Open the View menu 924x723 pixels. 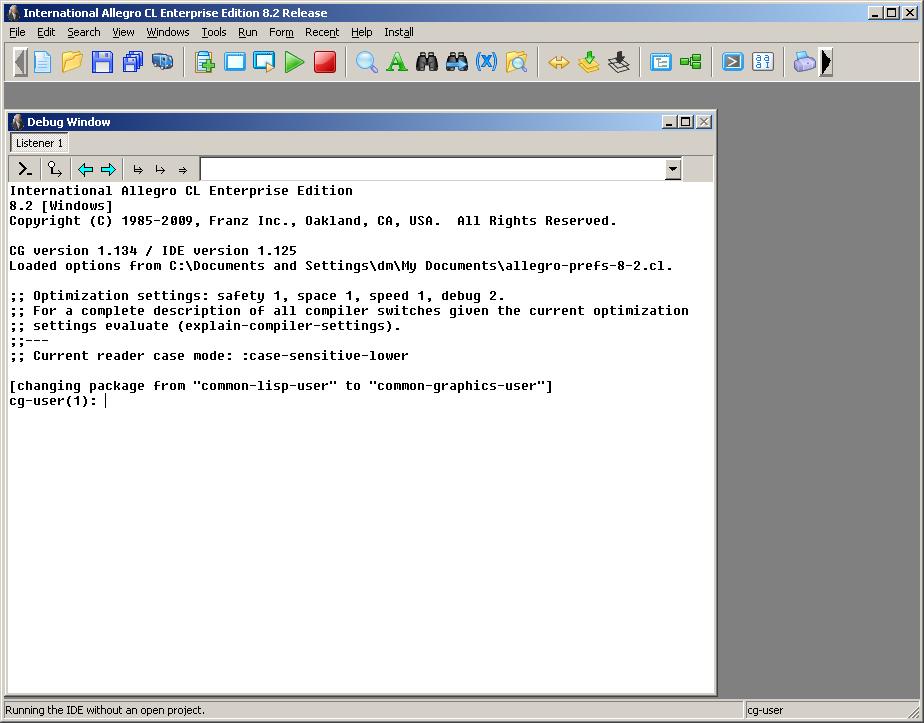(x=123, y=32)
